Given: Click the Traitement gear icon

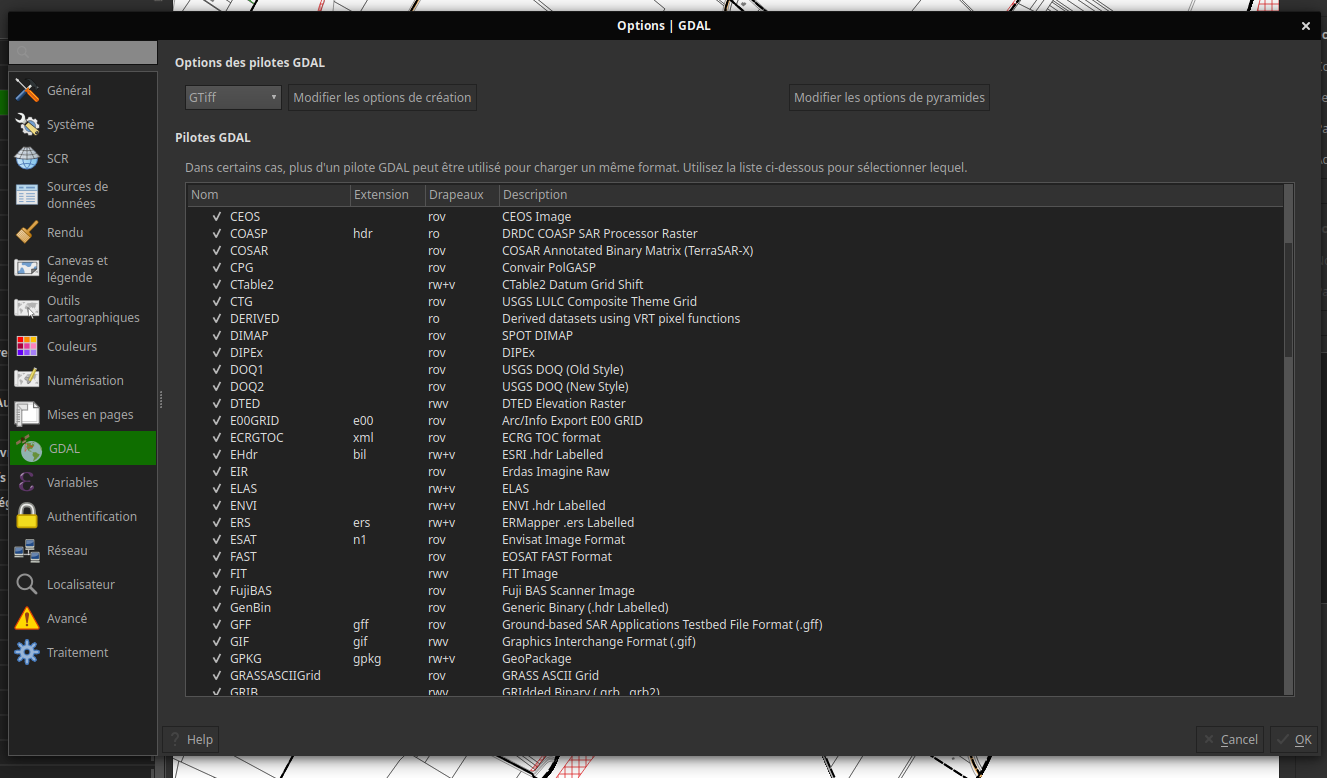Looking at the screenshot, I should [28, 652].
